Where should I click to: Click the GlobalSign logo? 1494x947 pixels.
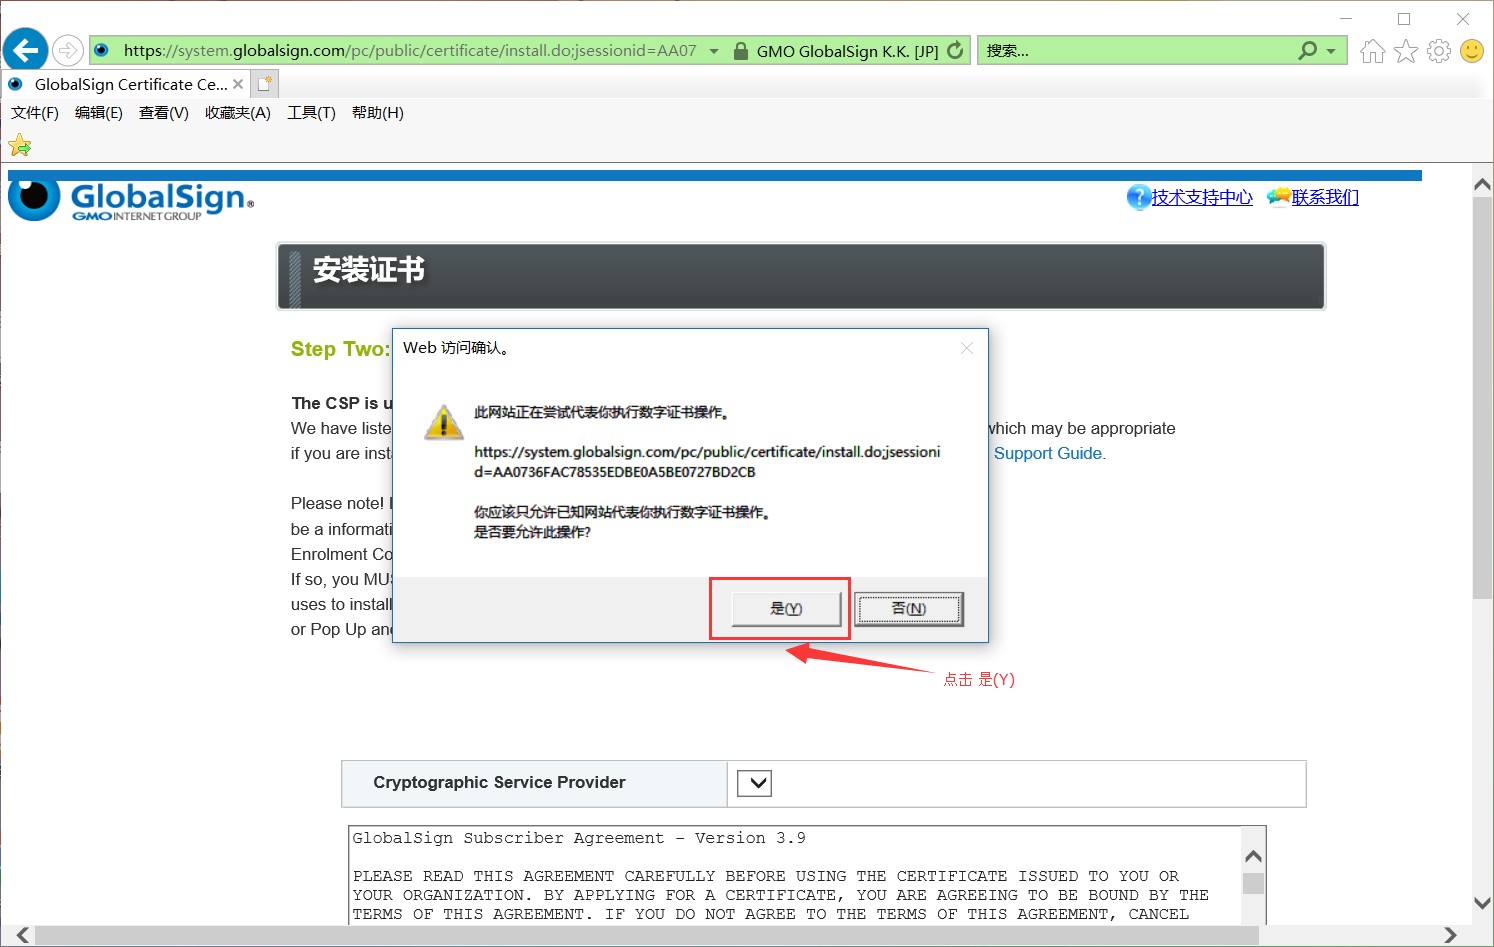(x=131, y=199)
